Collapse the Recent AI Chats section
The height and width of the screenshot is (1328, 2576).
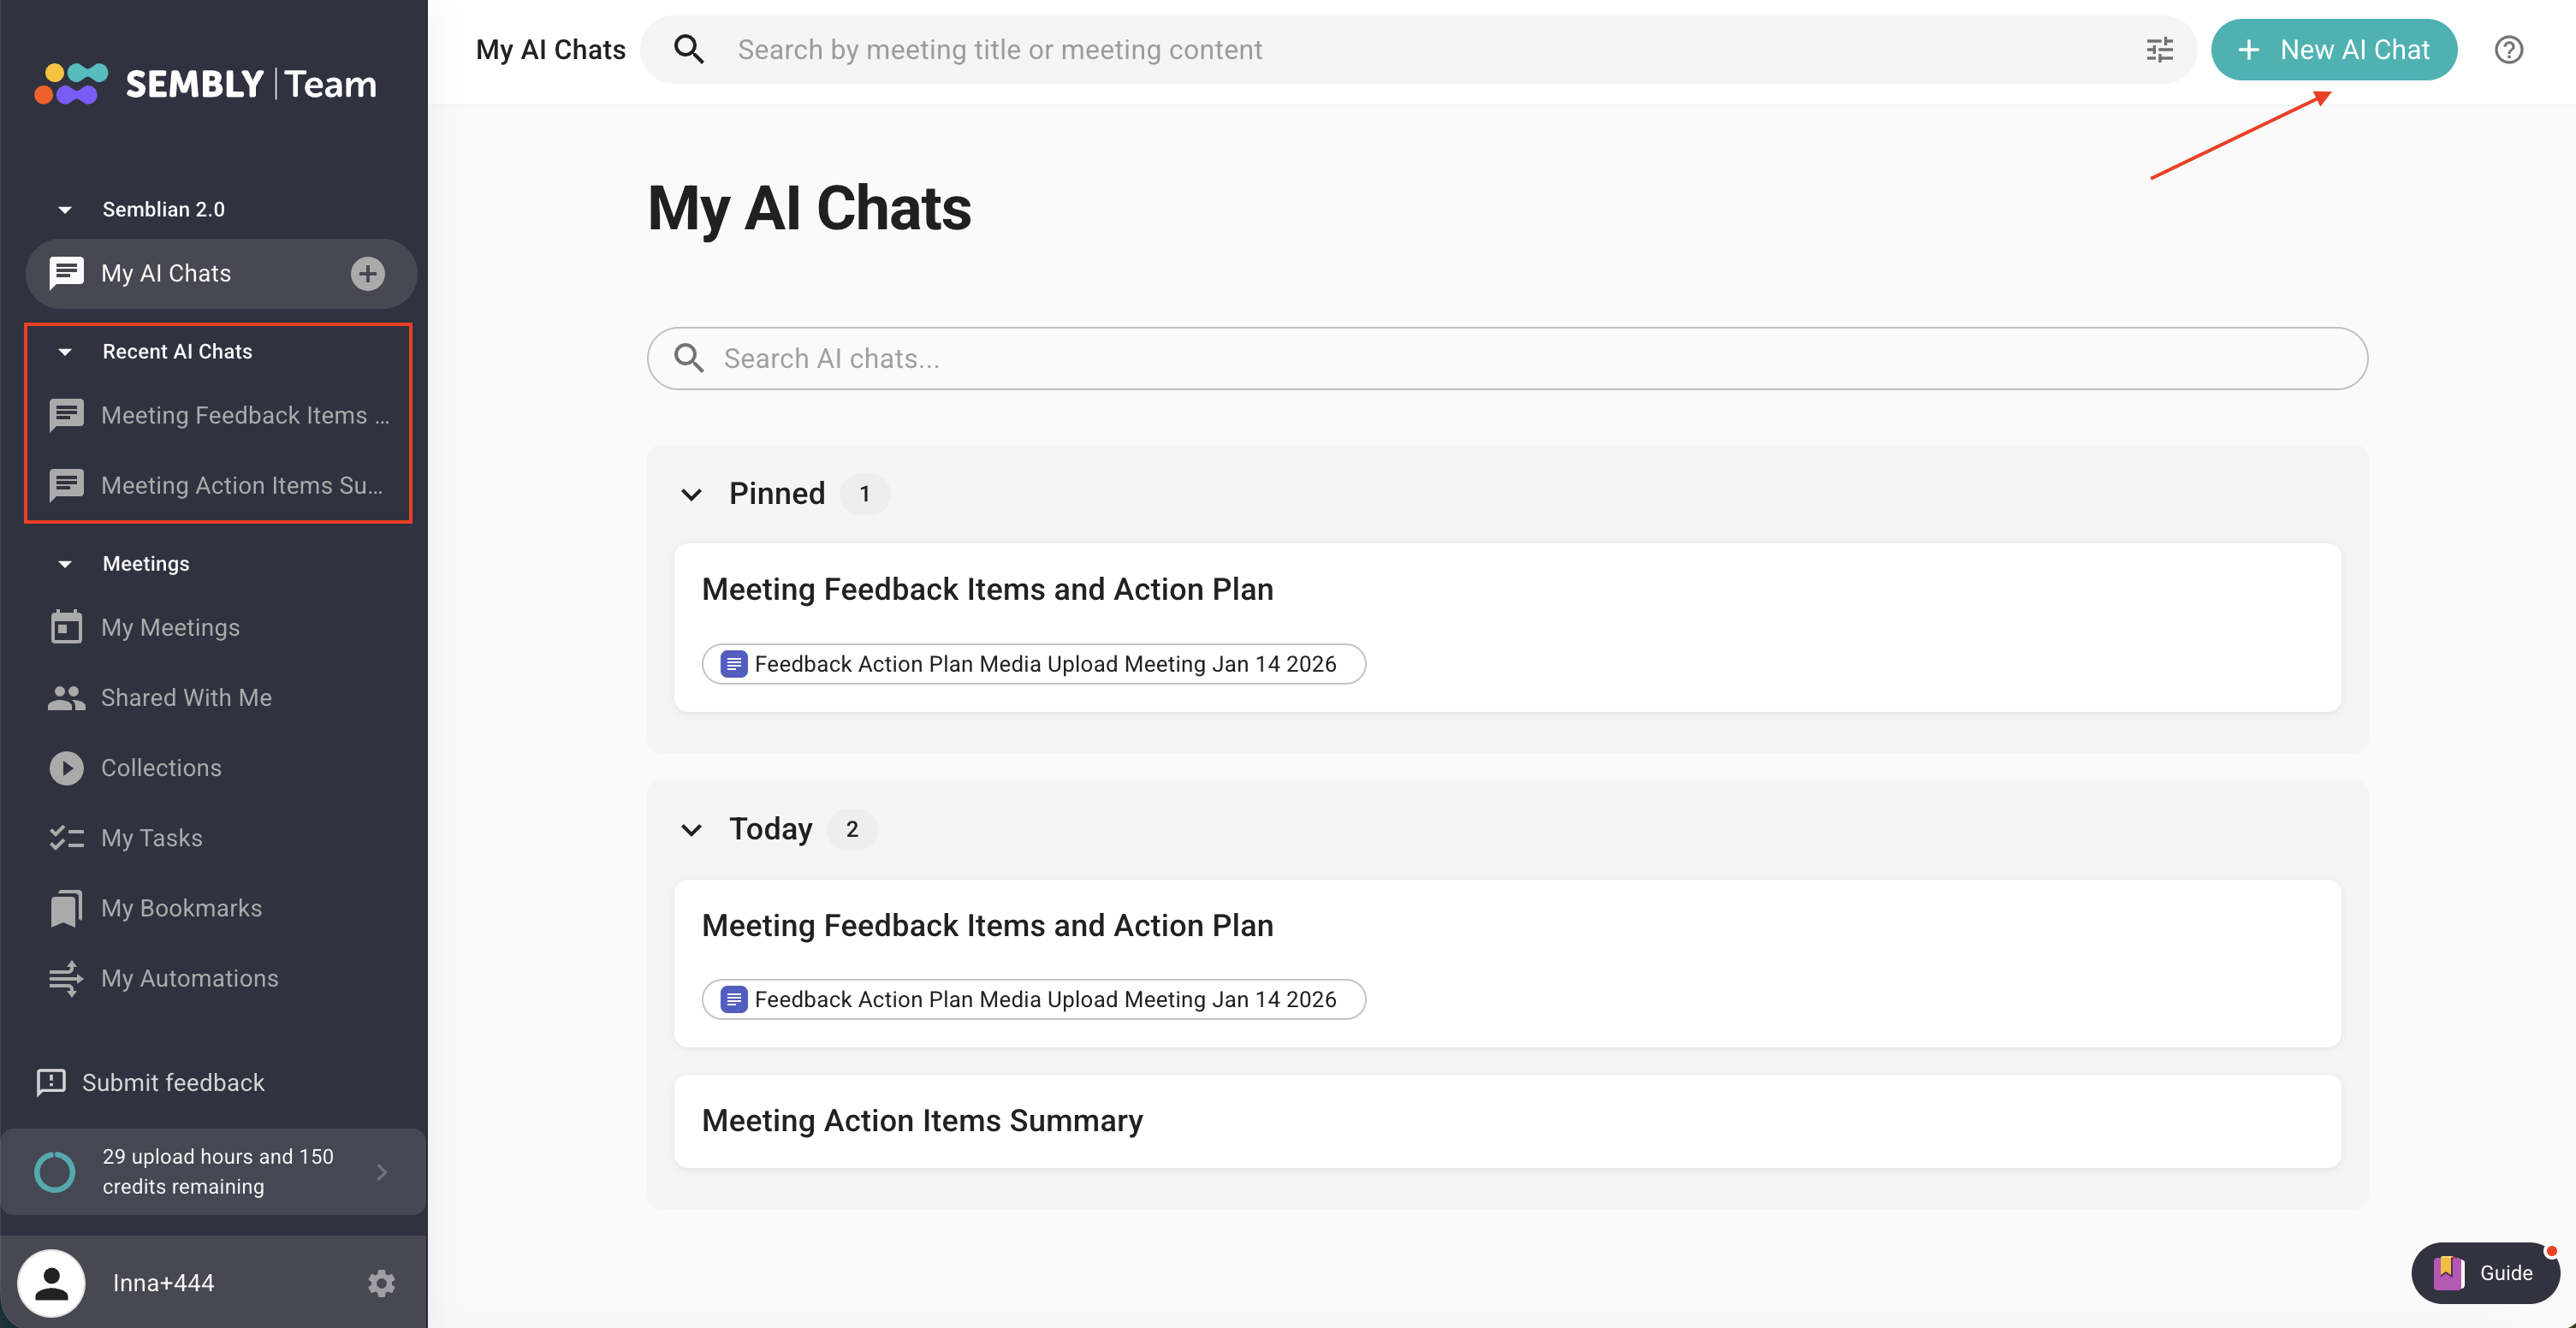[64, 351]
